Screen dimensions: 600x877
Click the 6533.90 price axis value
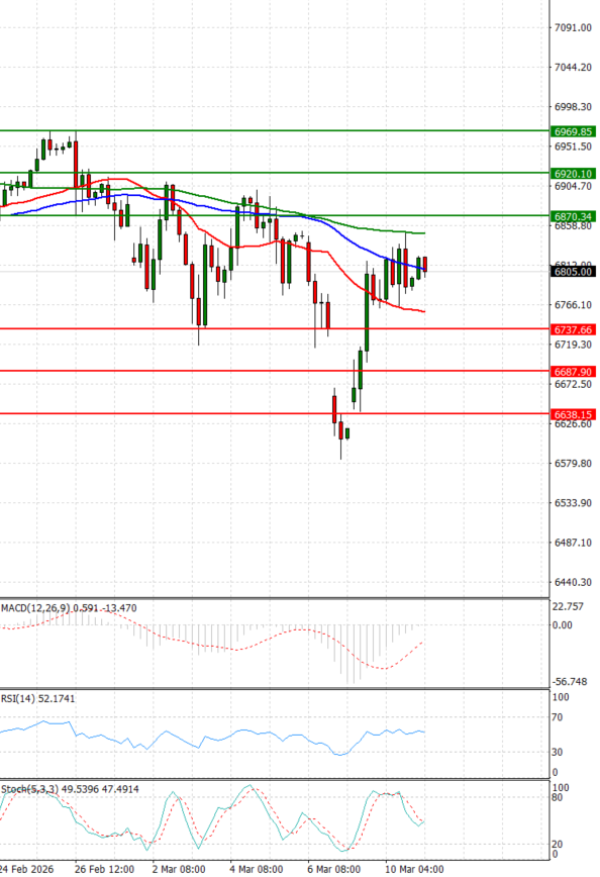tap(573, 503)
